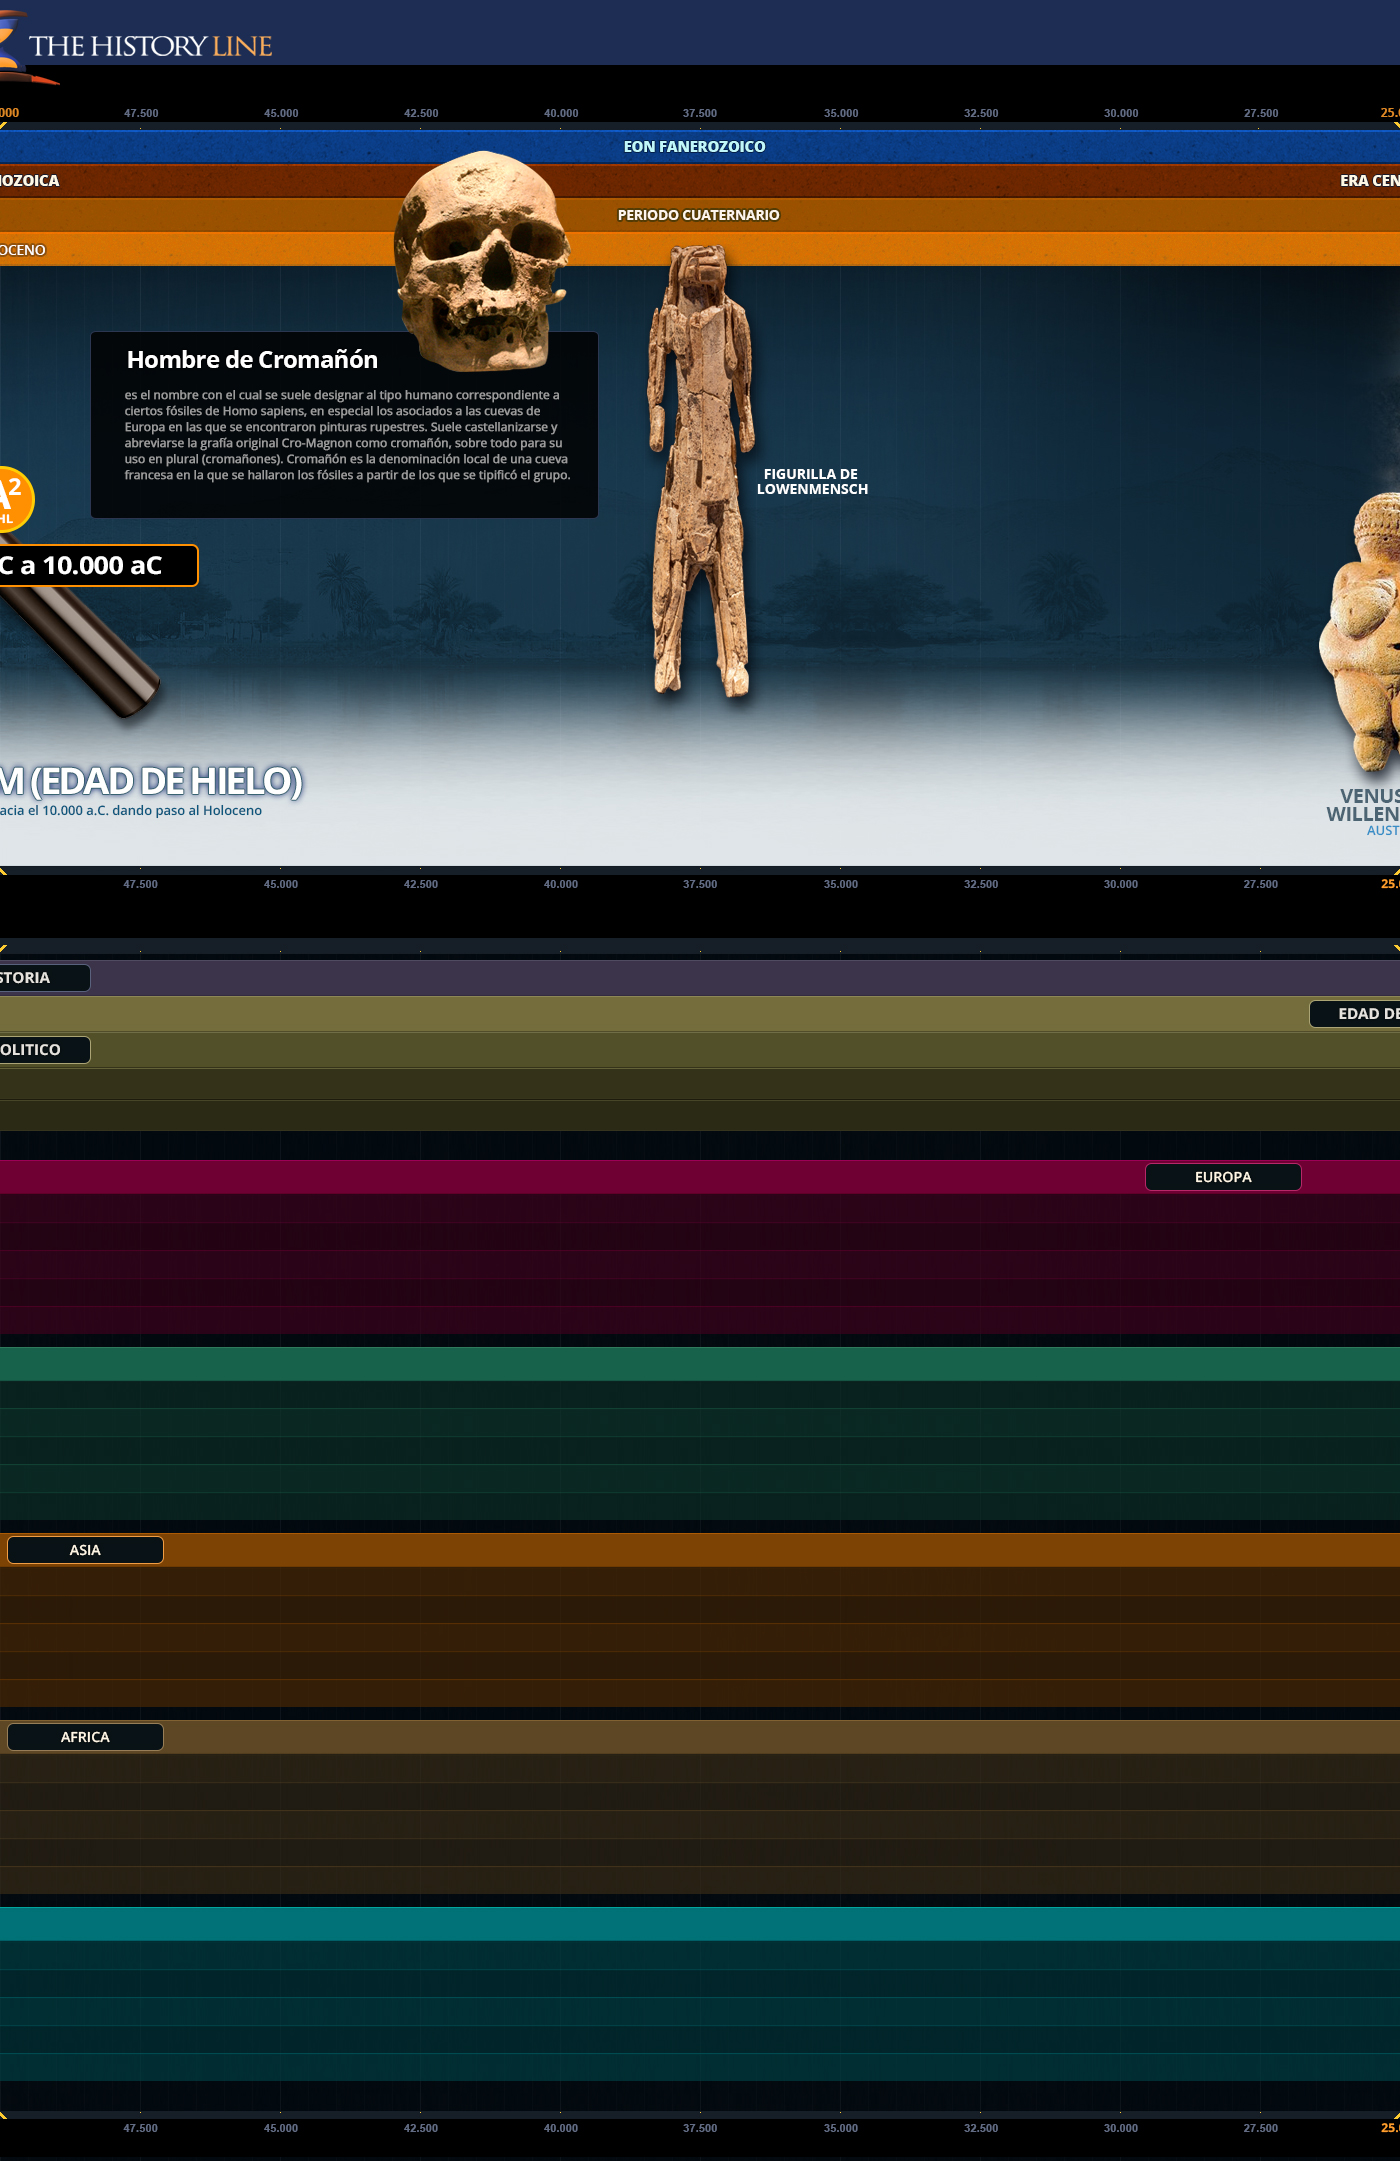Click 40.000 on the bottom time ruler
Screen dimensions: 1400x2161
coord(561,2128)
